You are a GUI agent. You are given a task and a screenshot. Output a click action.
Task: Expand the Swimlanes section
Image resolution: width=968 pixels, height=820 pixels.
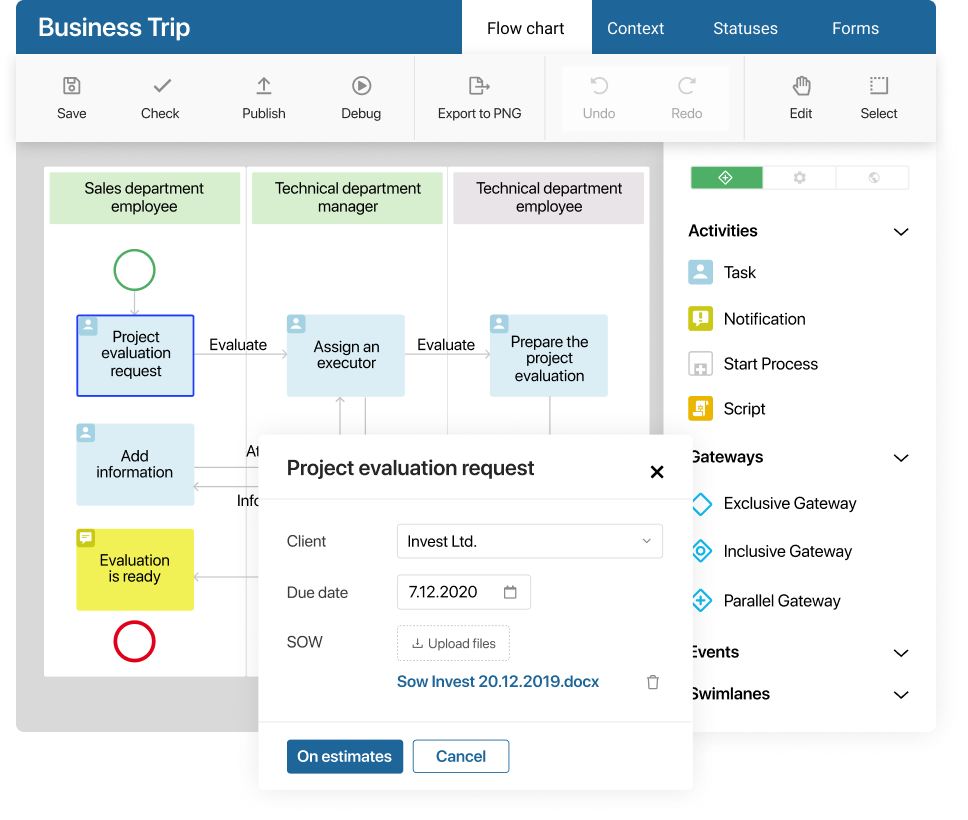click(900, 694)
